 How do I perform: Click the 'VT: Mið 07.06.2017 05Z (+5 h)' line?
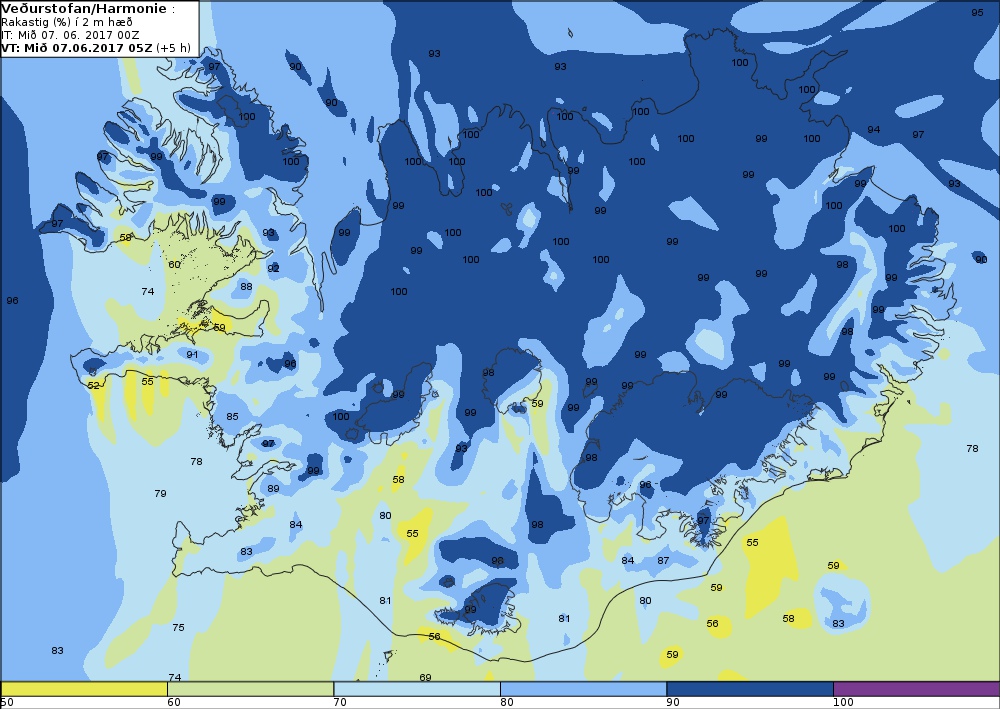tap(96, 47)
